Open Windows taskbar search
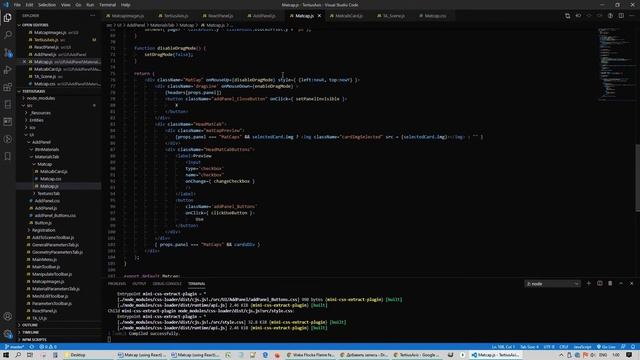 pos(18,355)
